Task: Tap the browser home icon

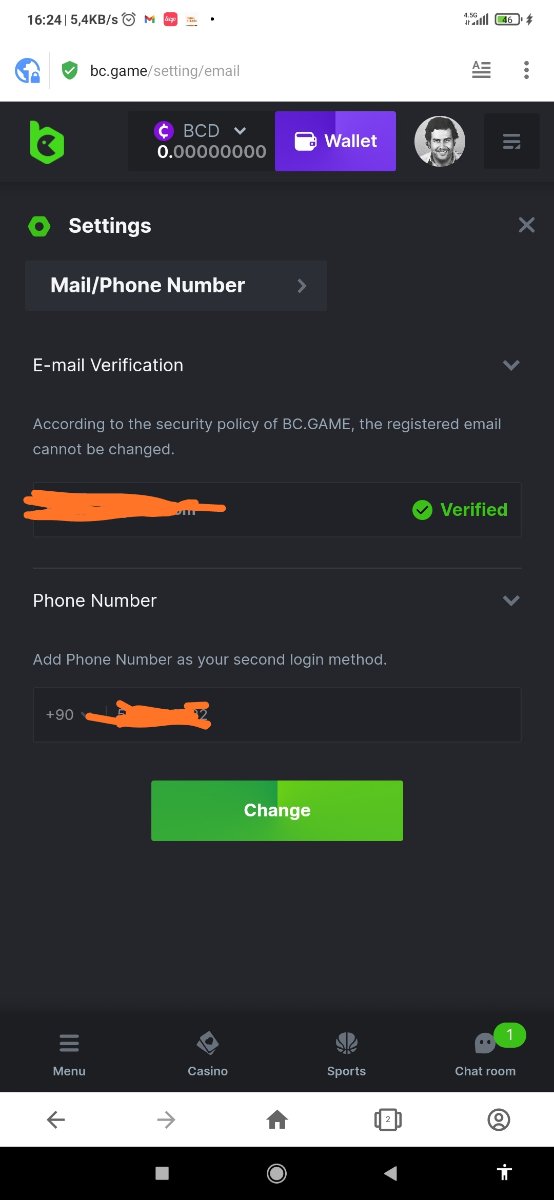Action: pos(277,1120)
